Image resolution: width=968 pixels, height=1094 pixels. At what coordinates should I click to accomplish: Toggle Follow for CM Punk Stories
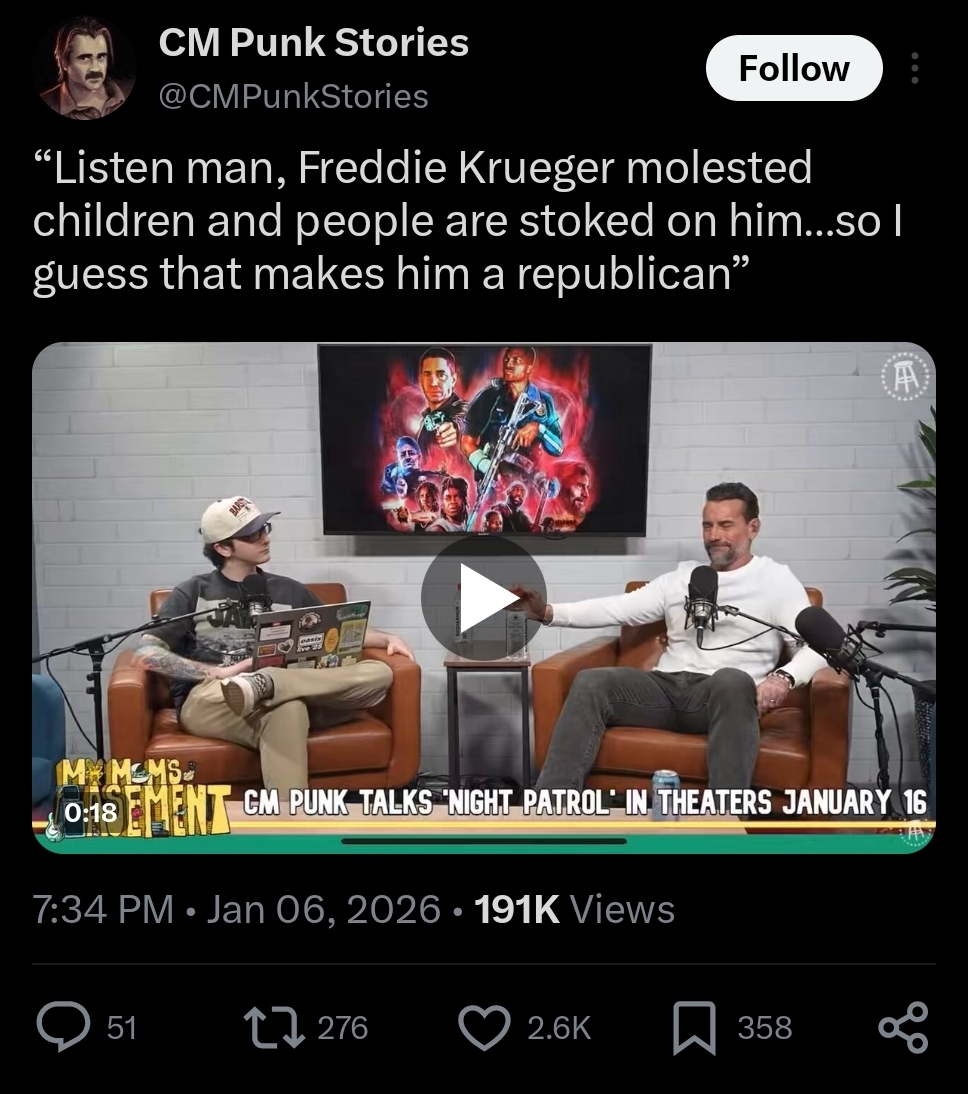tap(795, 67)
